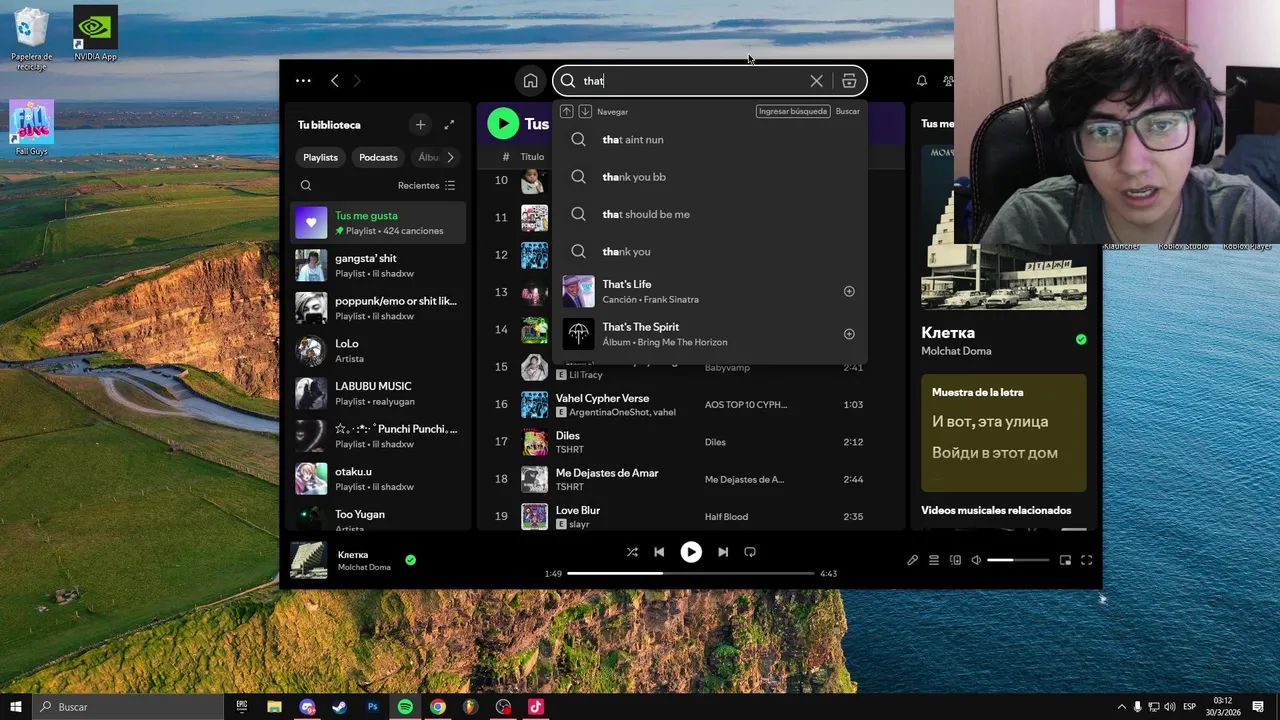Image resolution: width=1280 pixels, height=720 pixels.
Task: Open connect to a device
Action: [x=955, y=561]
